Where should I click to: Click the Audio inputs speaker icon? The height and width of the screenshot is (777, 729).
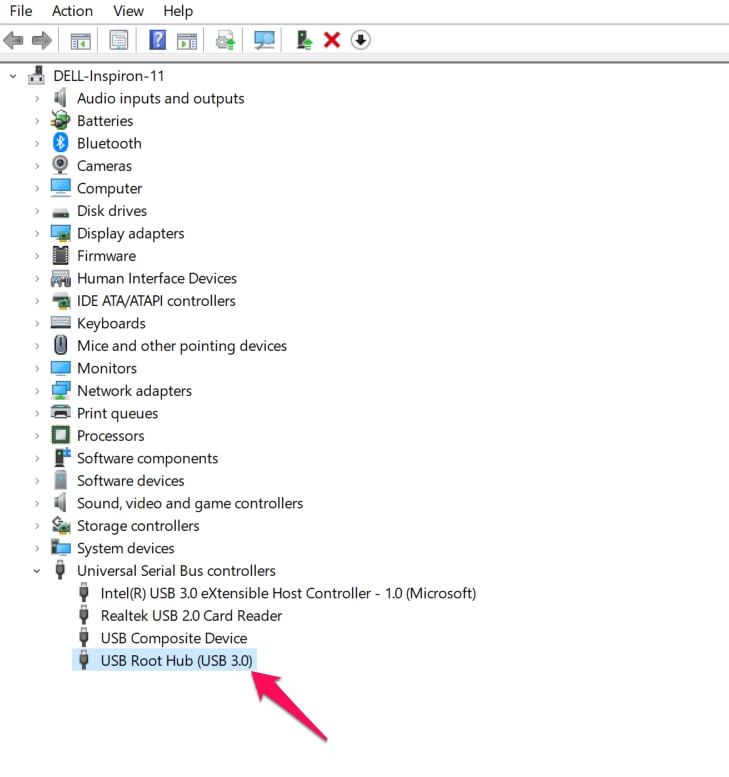tap(60, 98)
